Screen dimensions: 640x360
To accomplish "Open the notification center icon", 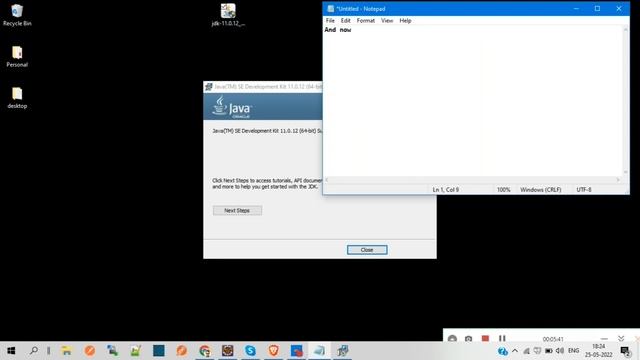I will (625, 351).
